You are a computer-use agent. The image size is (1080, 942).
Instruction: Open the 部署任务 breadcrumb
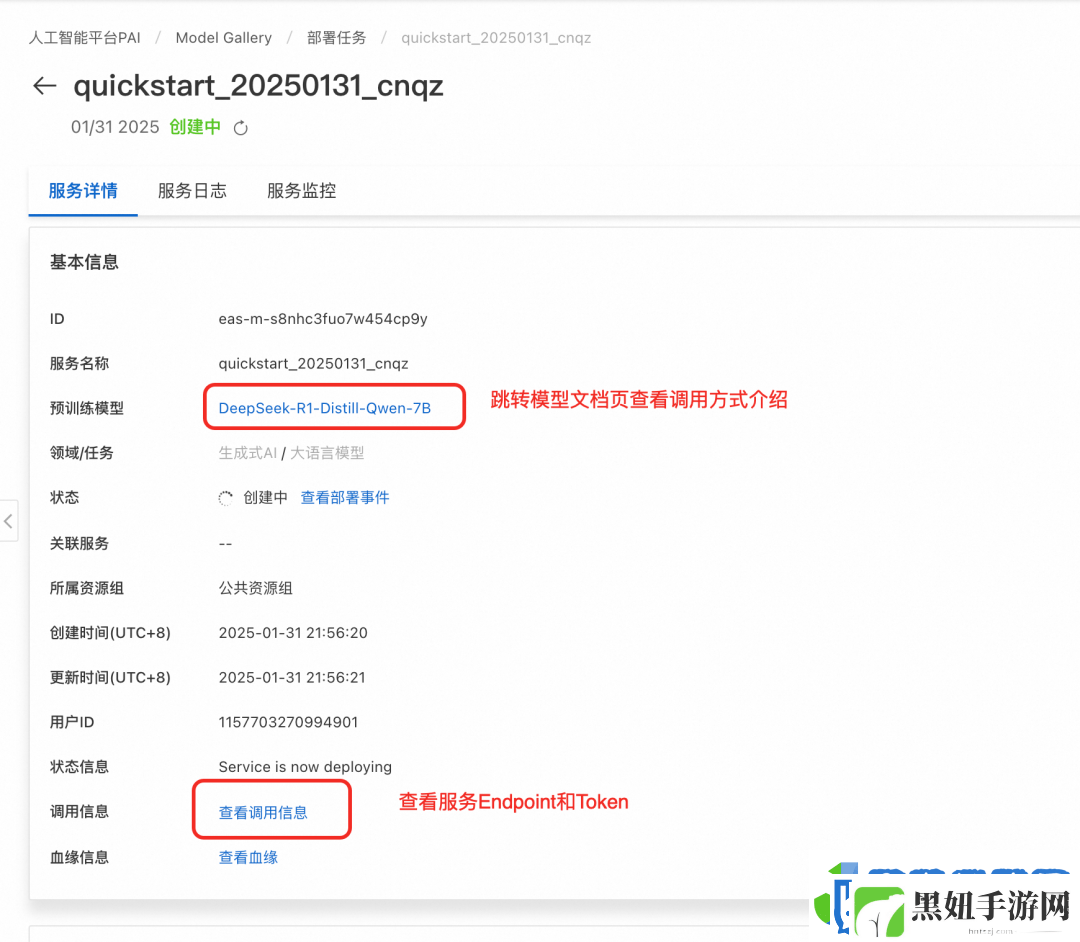pyautogui.click(x=337, y=38)
